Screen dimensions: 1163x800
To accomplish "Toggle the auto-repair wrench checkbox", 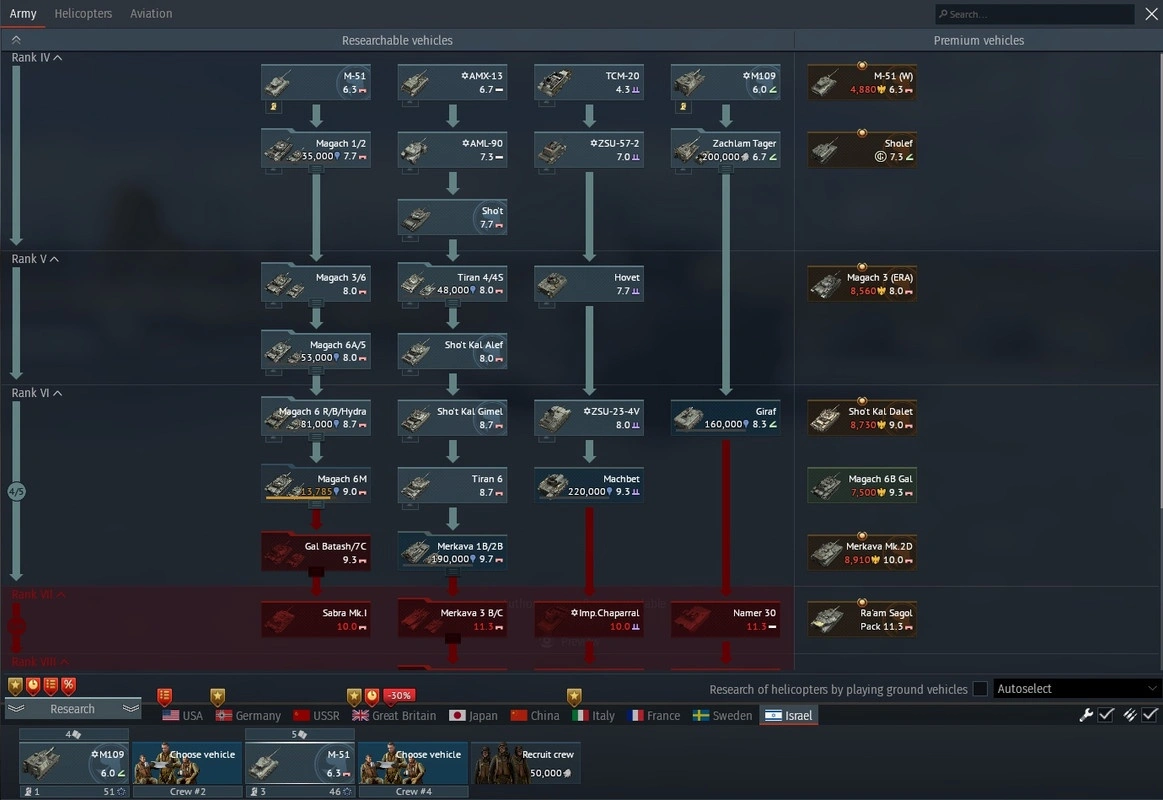I will [1106, 715].
